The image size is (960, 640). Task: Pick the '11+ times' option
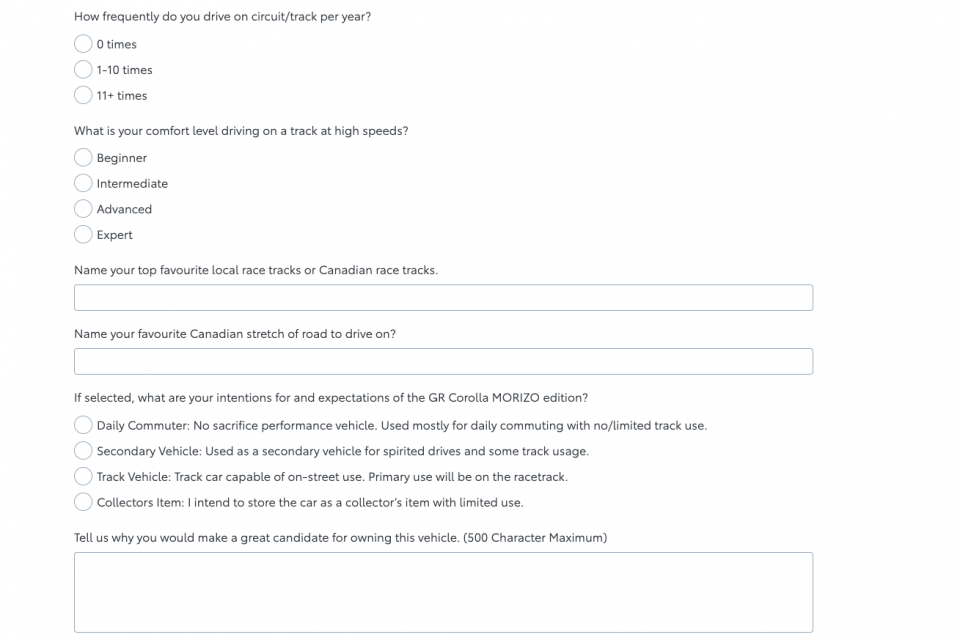pos(83,96)
